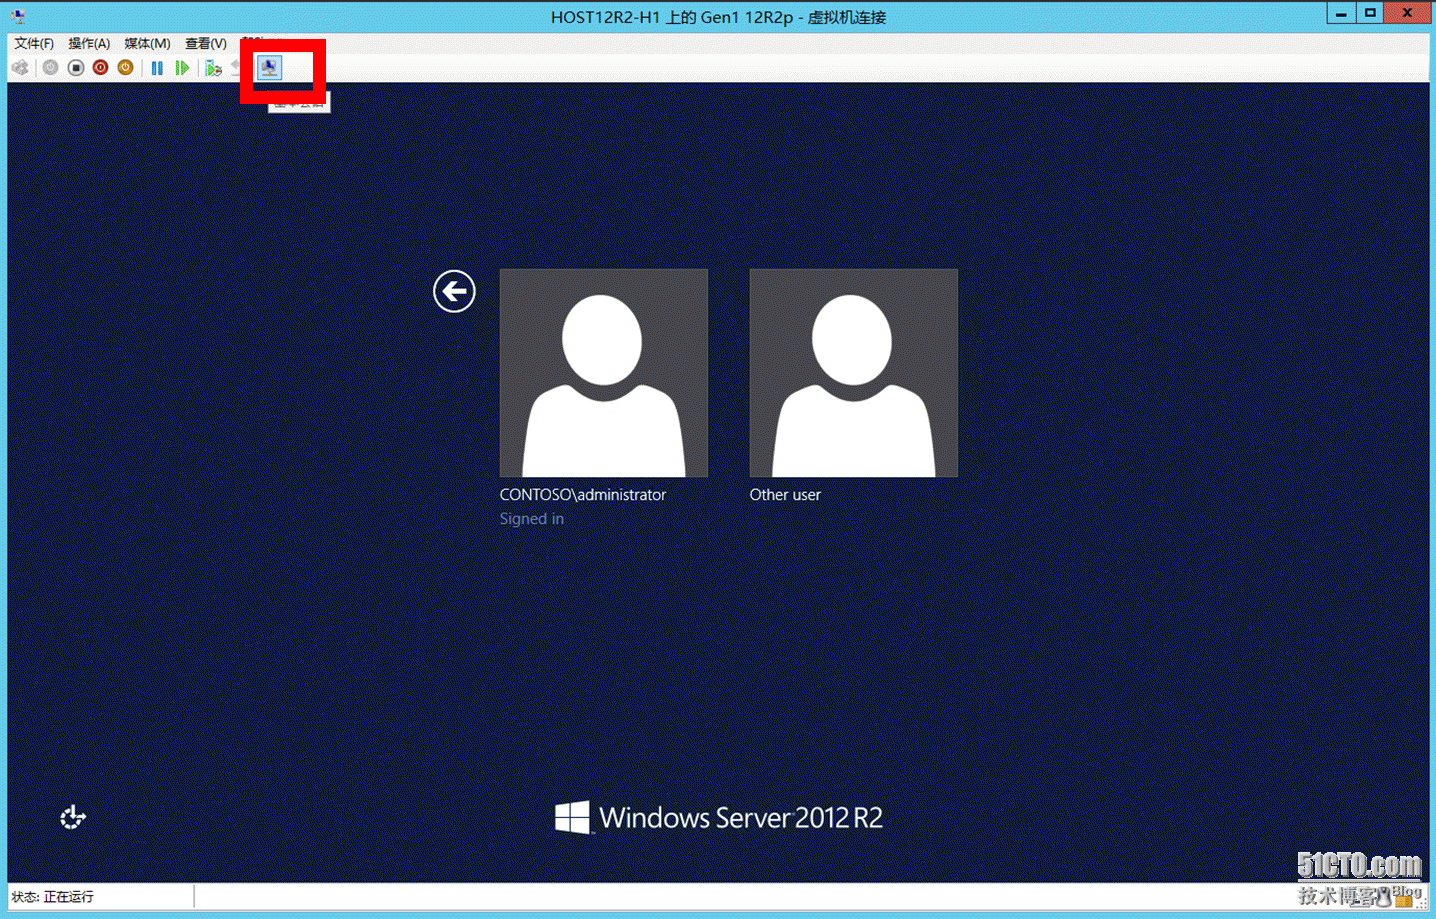Open the 文件(F) menu
Image resolution: width=1436 pixels, height=919 pixels.
coord(34,43)
